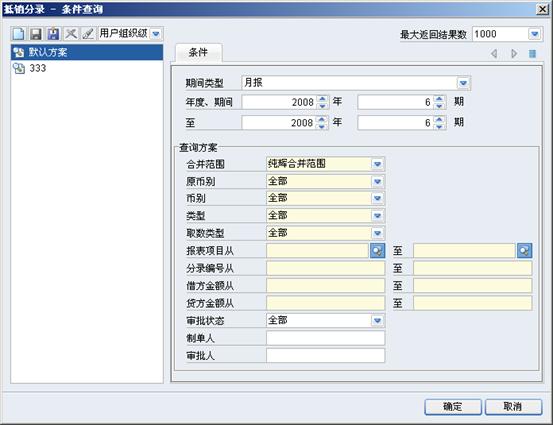The height and width of the screenshot is (425, 553).
Task: Expand the 期间类型 dropdown
Action: click(x=463, y=83)
